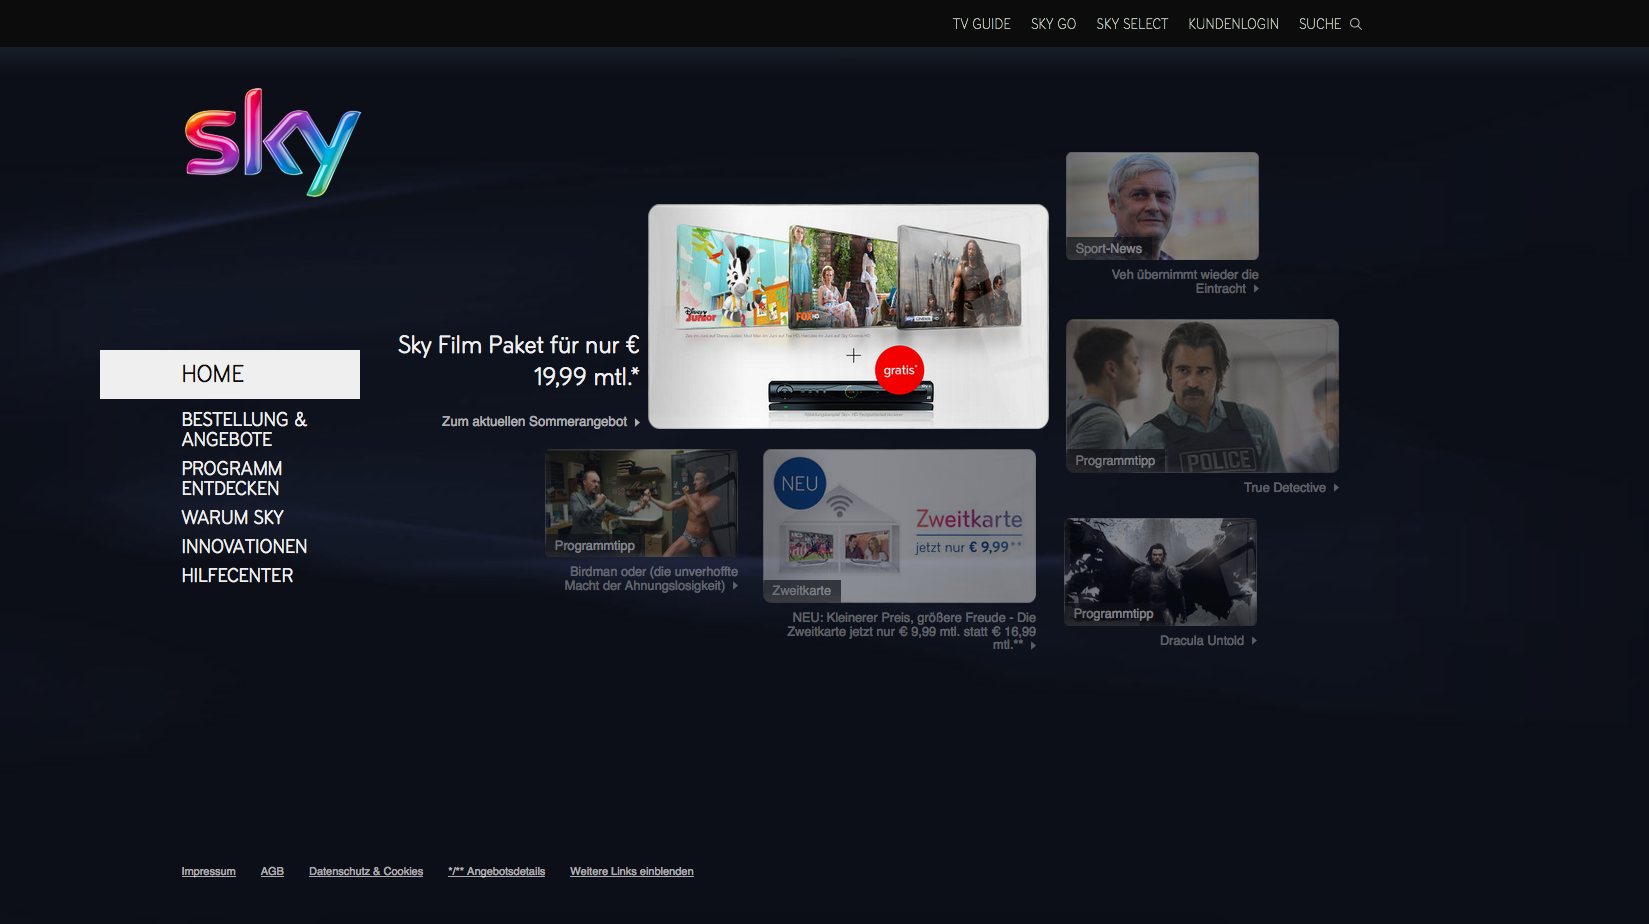The width and height of the screenshot is (1649, 924).
Task: Open KUNDENLOGIN in top navigation
Action: 1233,24
